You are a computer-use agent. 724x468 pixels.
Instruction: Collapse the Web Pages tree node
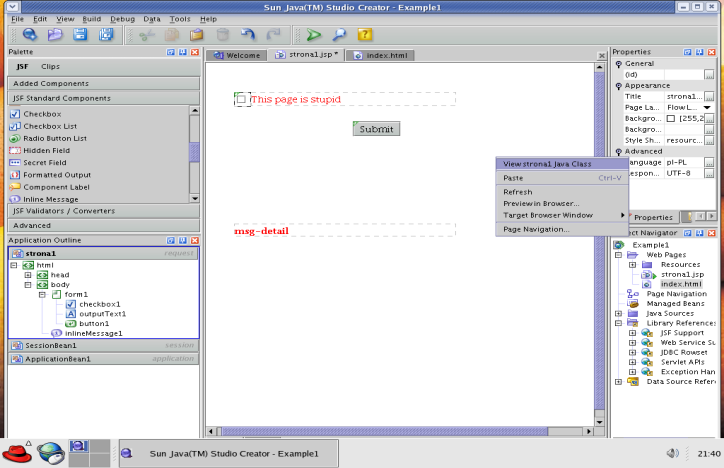point(620,255)
